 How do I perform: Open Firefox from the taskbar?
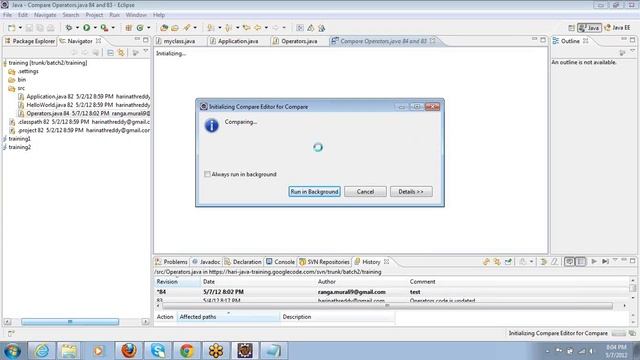coord(129,351)
